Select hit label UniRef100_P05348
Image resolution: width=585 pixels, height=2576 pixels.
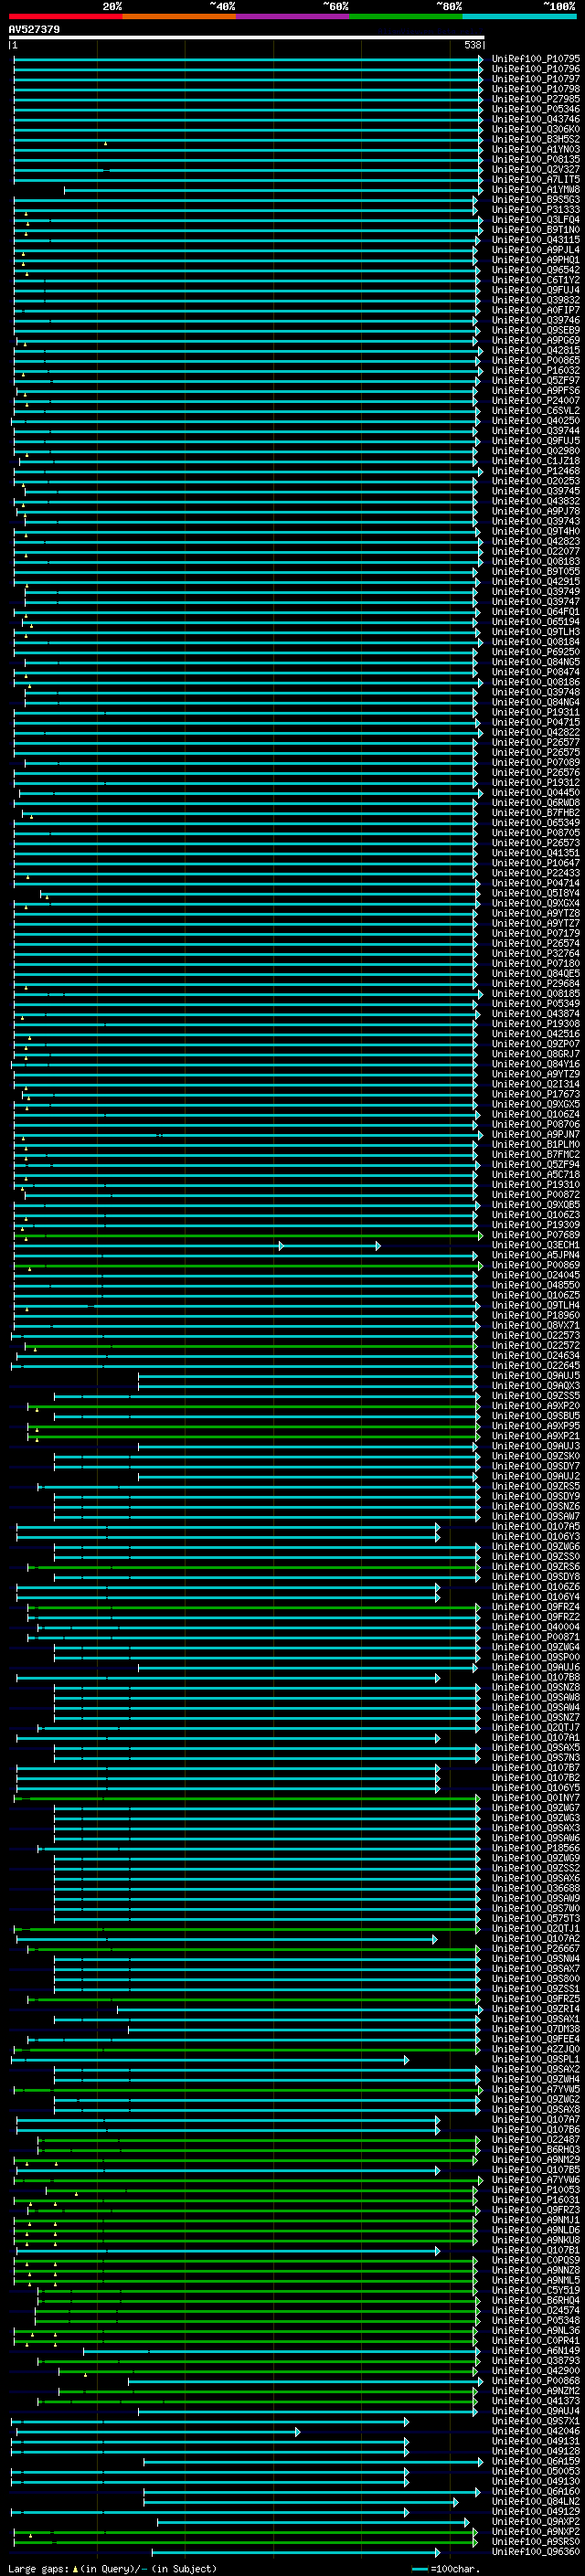(536, 2321)
